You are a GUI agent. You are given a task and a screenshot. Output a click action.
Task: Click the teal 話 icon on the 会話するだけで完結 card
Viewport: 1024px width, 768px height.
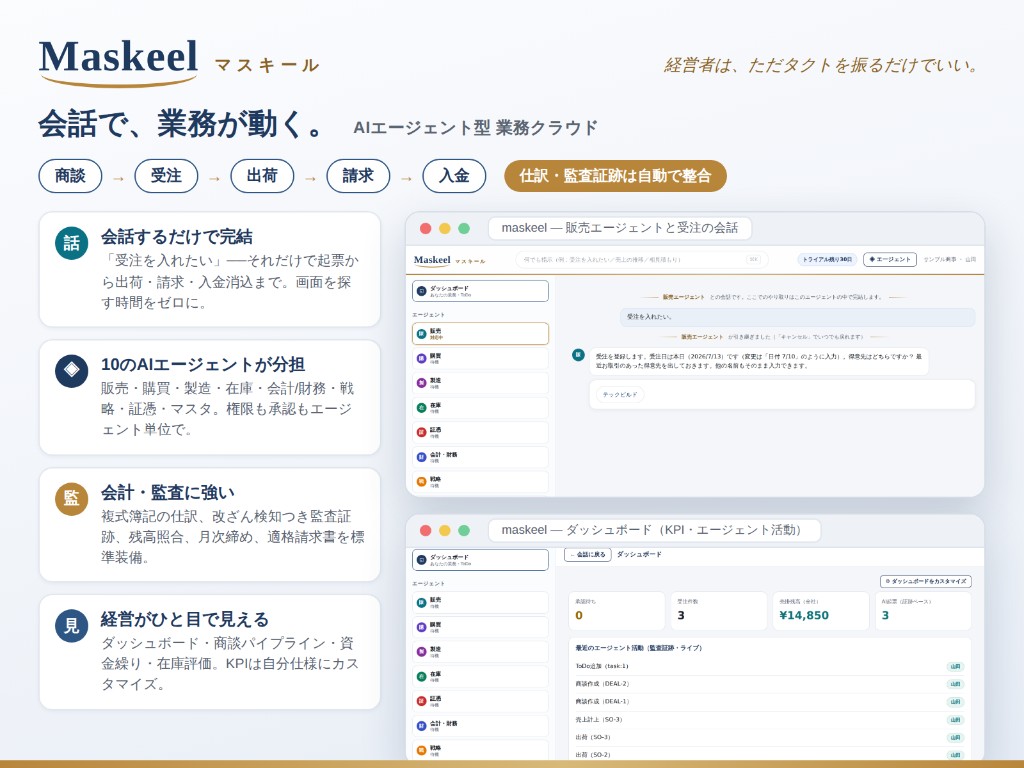[x=72, y=243]
